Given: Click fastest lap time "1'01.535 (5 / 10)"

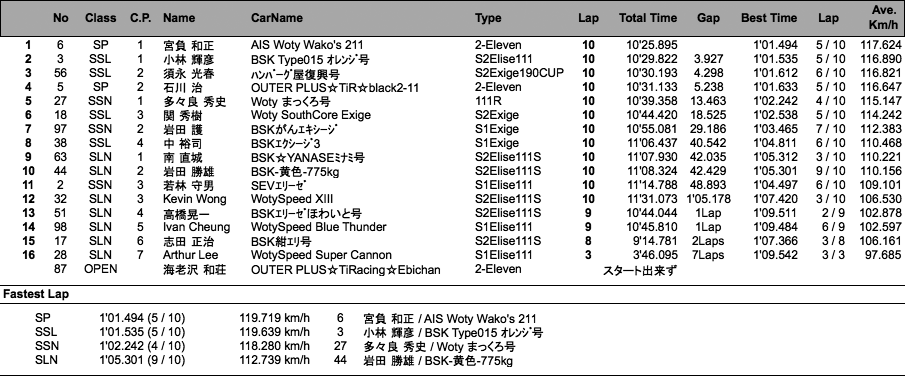Looking at the screenshot, I should coord(143,332).
